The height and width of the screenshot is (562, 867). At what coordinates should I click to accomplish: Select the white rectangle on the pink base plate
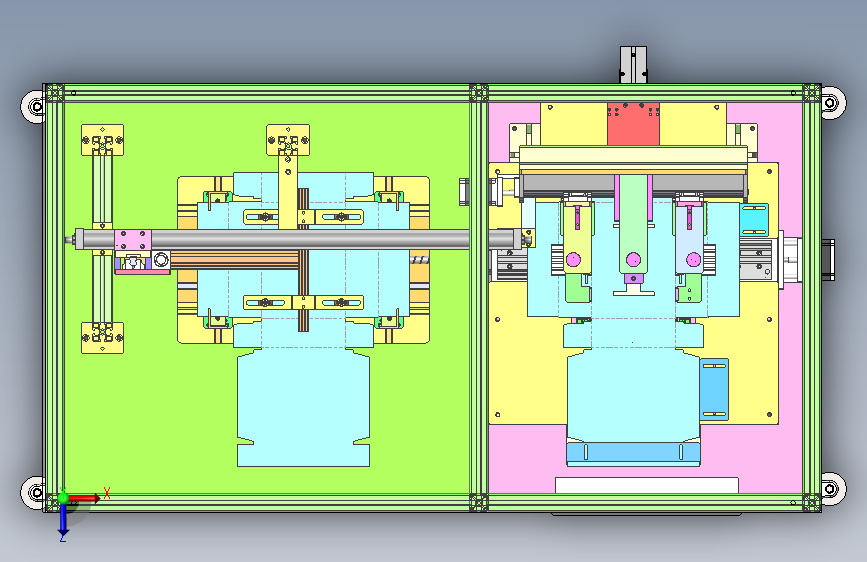click(x=646, y=485)
